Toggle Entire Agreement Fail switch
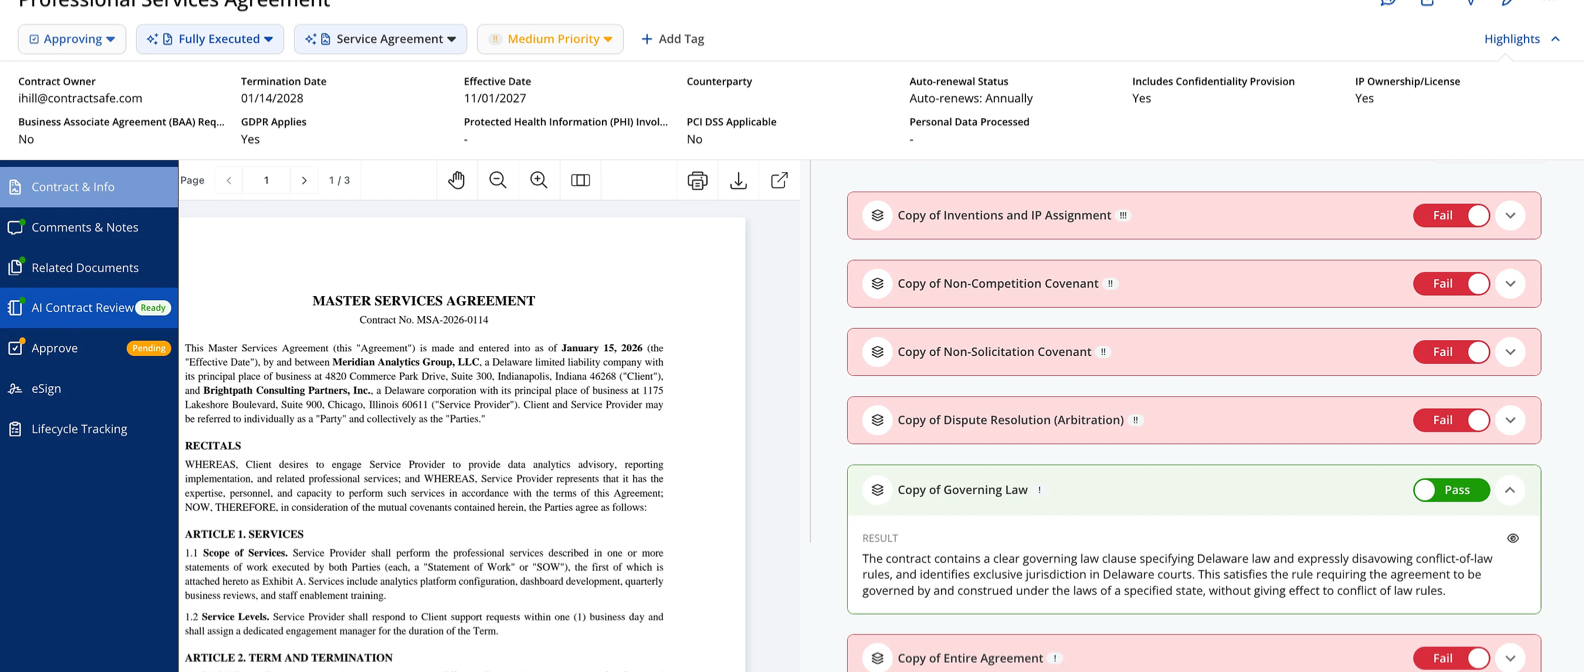 pyautogui.click(x=1452, y=658)
